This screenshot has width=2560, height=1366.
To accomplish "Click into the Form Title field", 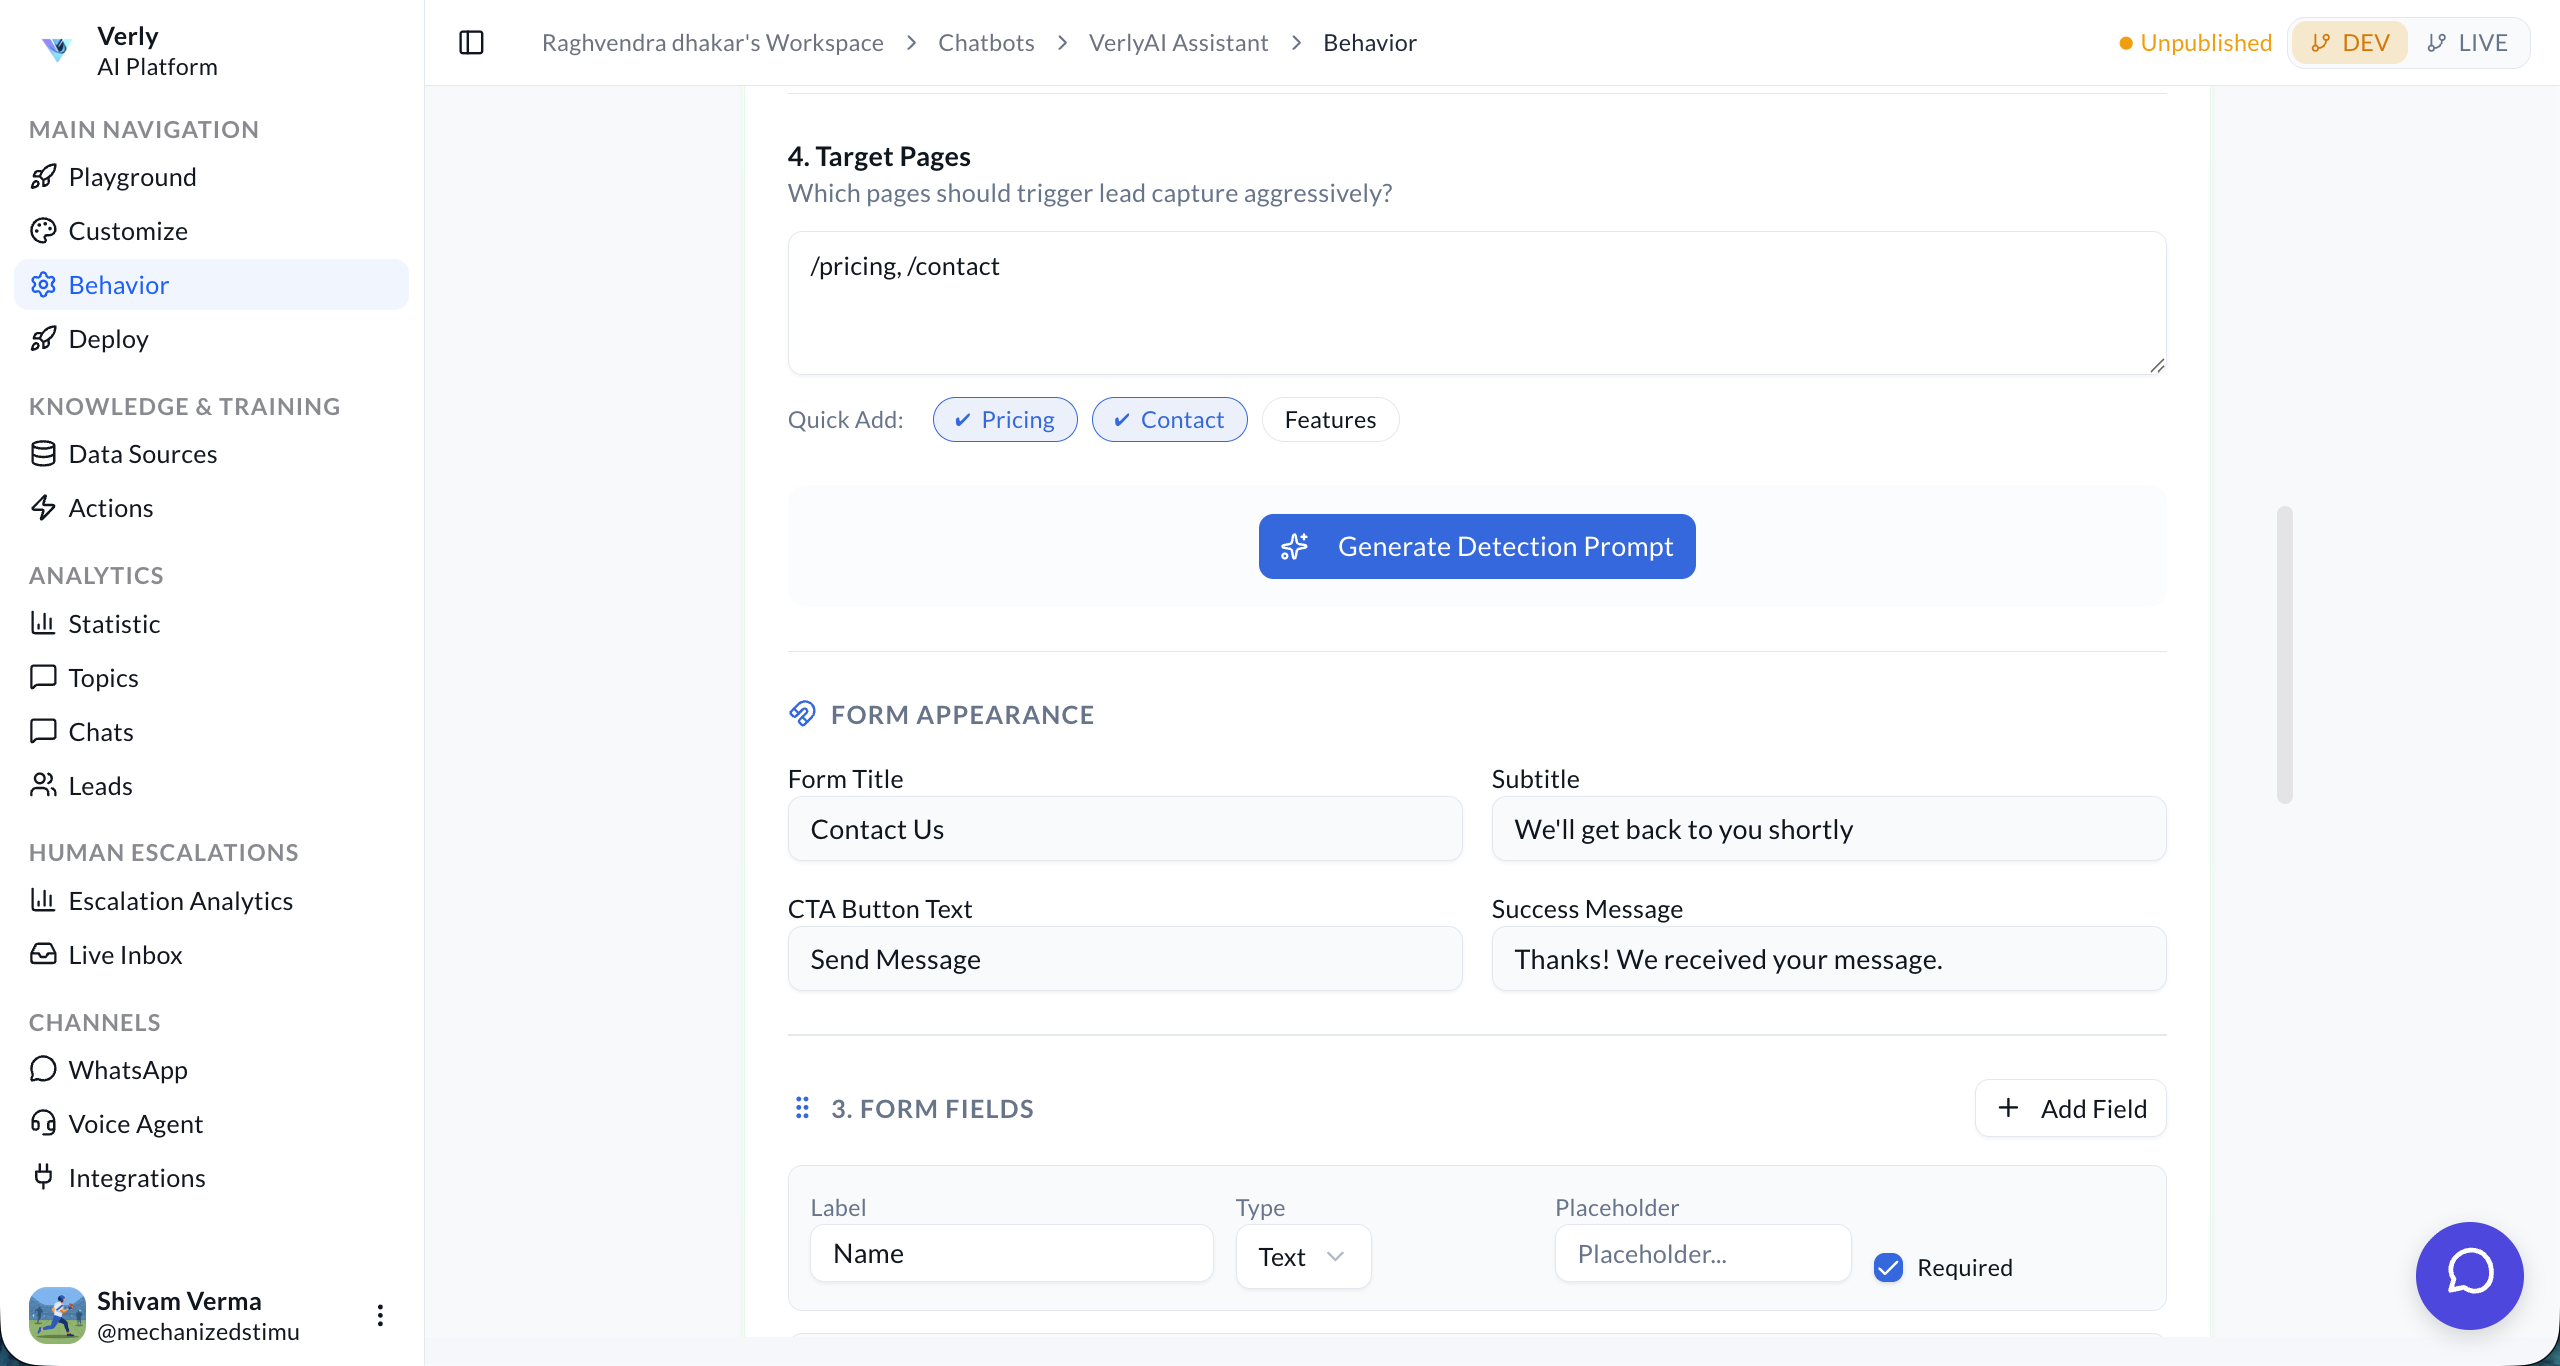I will pyautogui.click(x=1124, y=829).
